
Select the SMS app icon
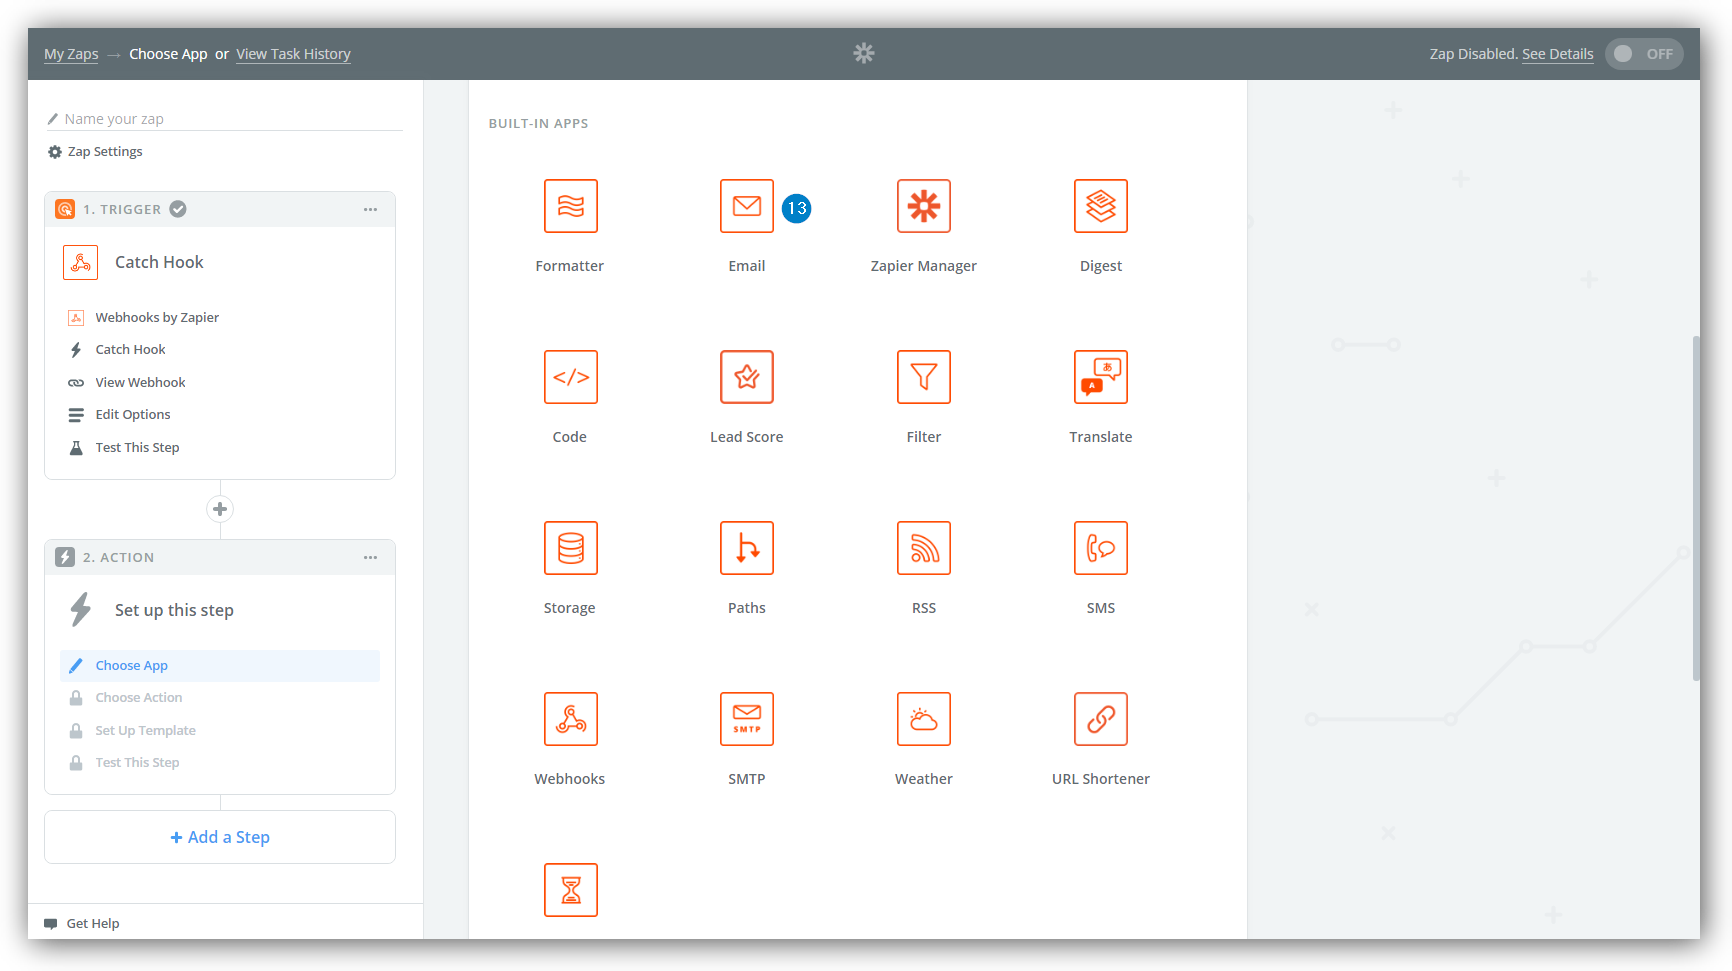tap(1101, 548)
